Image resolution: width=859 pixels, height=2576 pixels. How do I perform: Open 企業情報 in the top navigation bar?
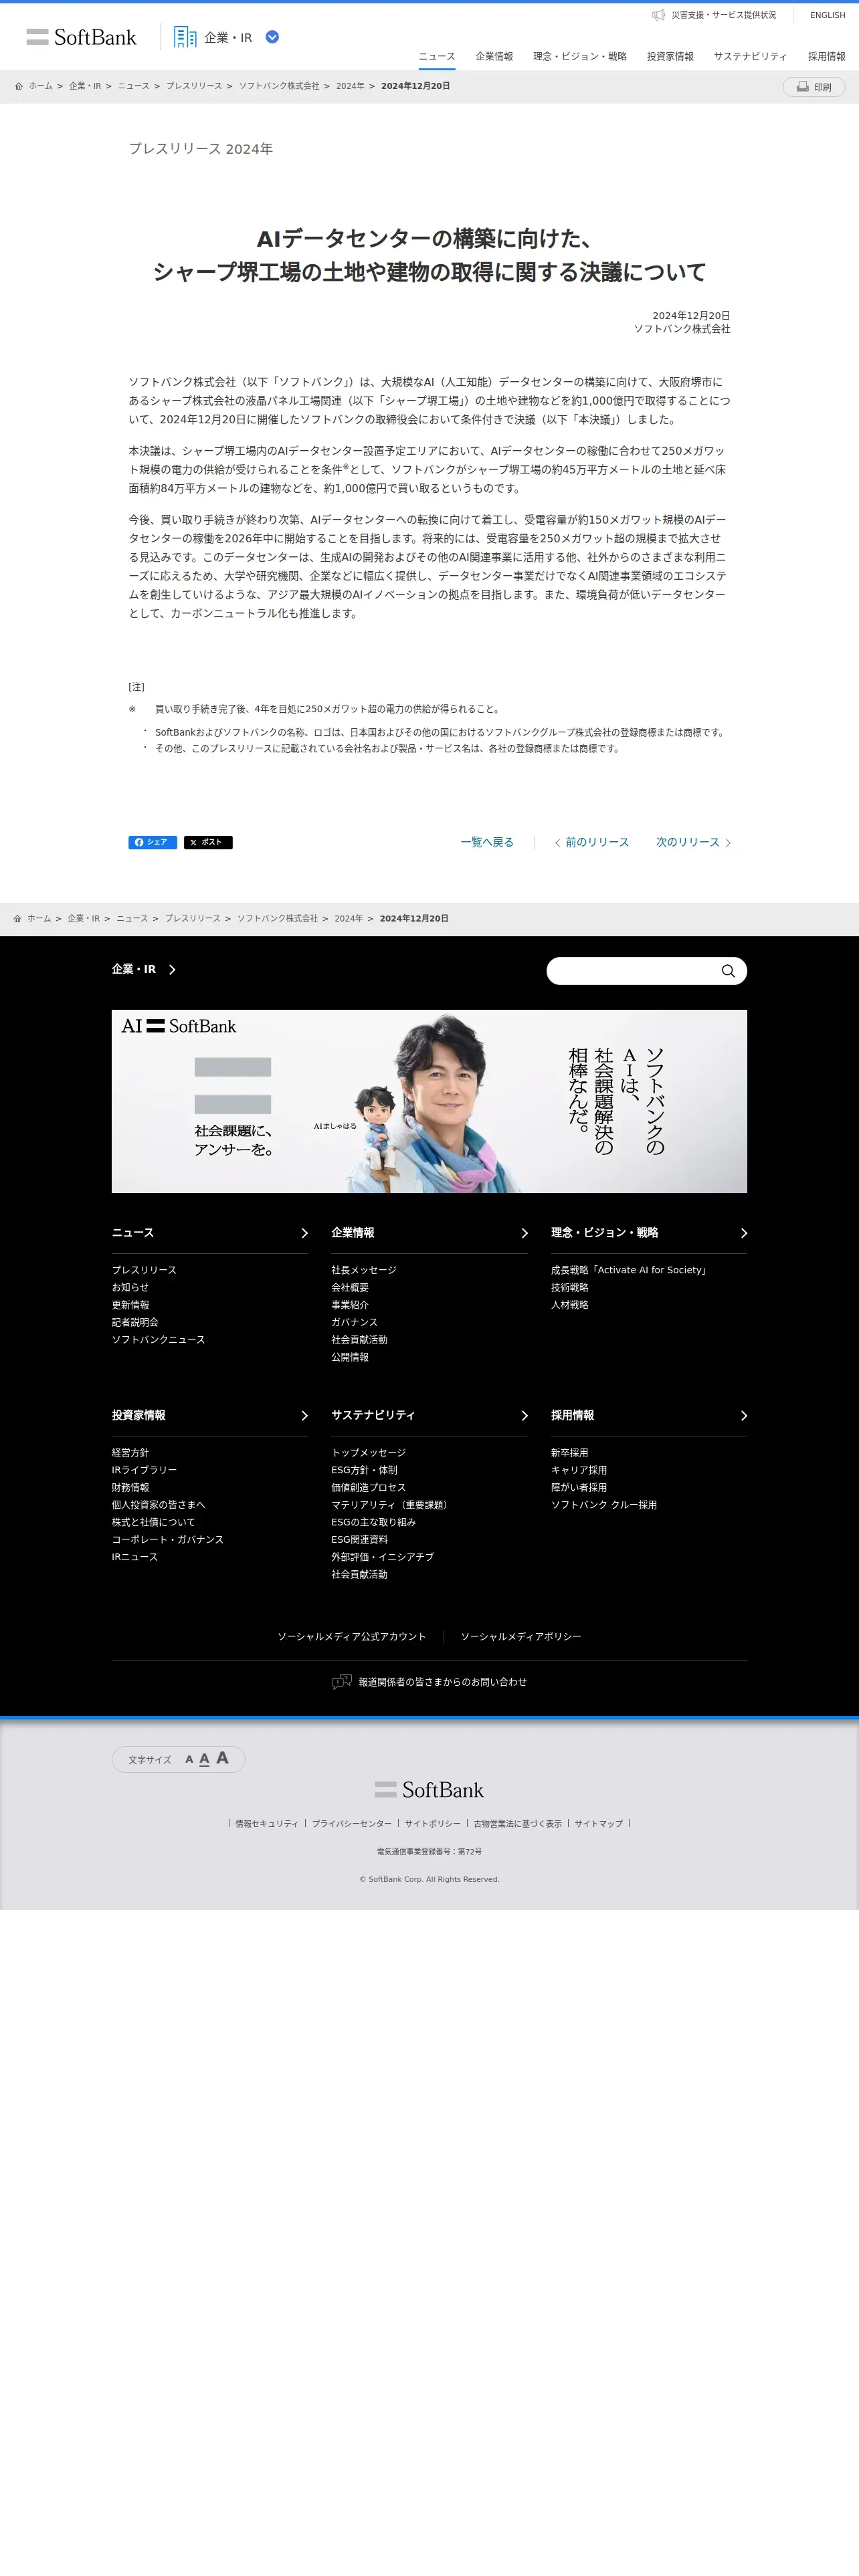coord(494,56)
